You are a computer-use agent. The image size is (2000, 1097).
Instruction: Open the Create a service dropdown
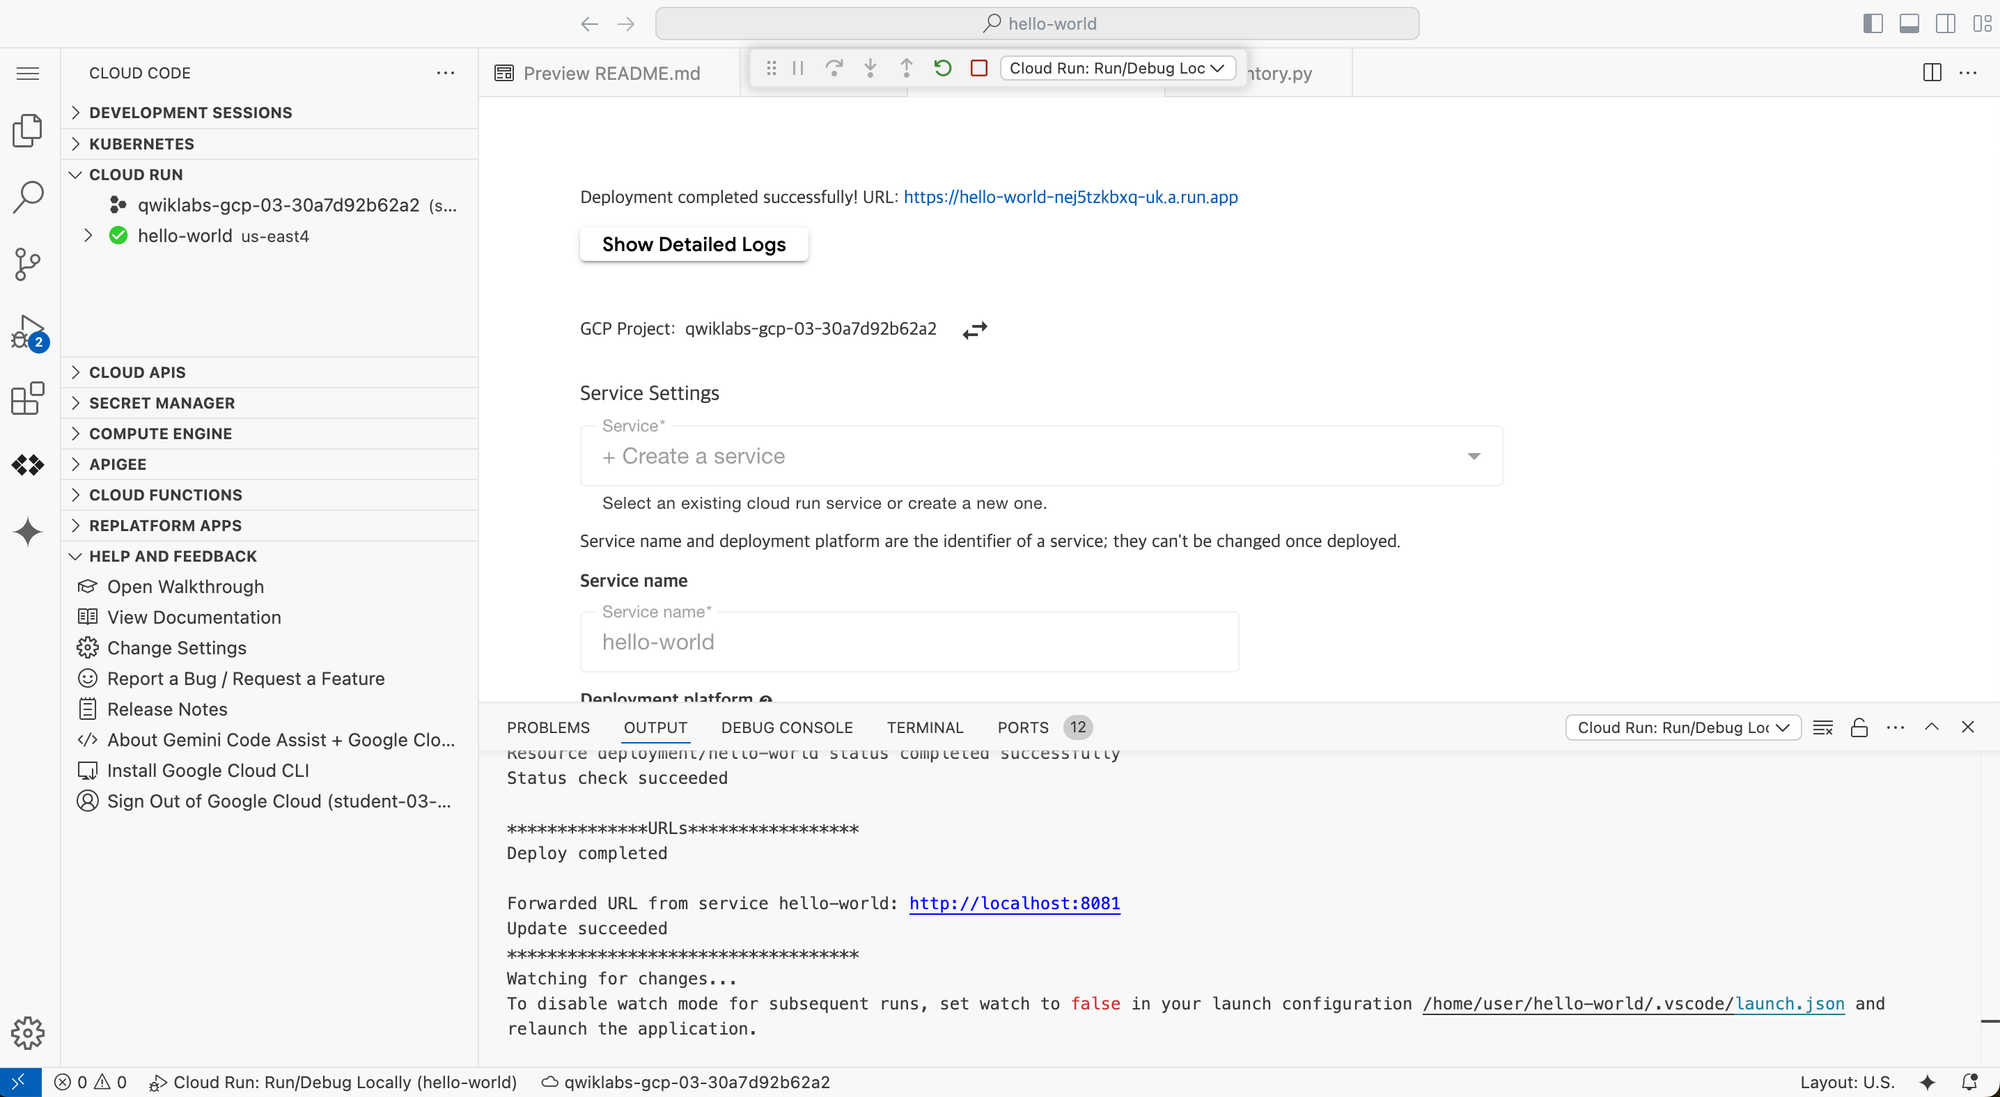point(1040,457)
